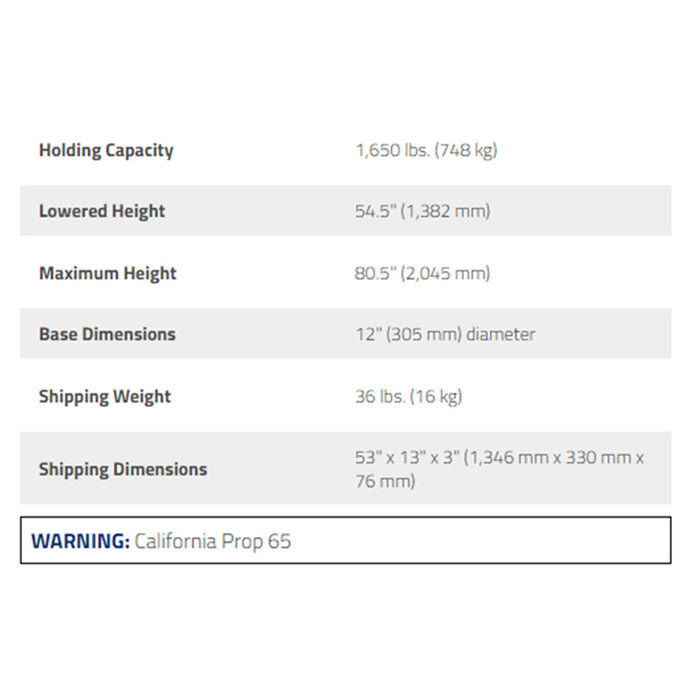Click the Lowered Height label
Screen dimensions: 700x700
[x=102, y=211]
